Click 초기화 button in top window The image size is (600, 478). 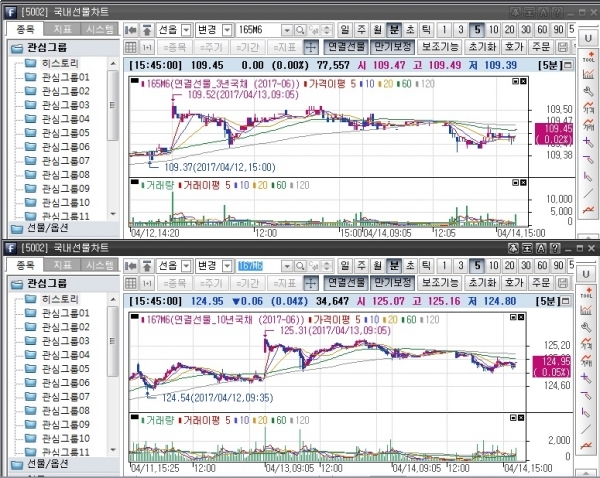coord(483,47)
